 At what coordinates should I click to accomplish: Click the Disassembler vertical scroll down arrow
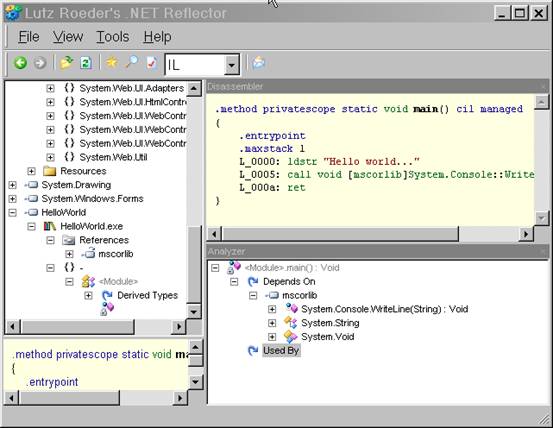pyautogui.click(x=541, y=218)
